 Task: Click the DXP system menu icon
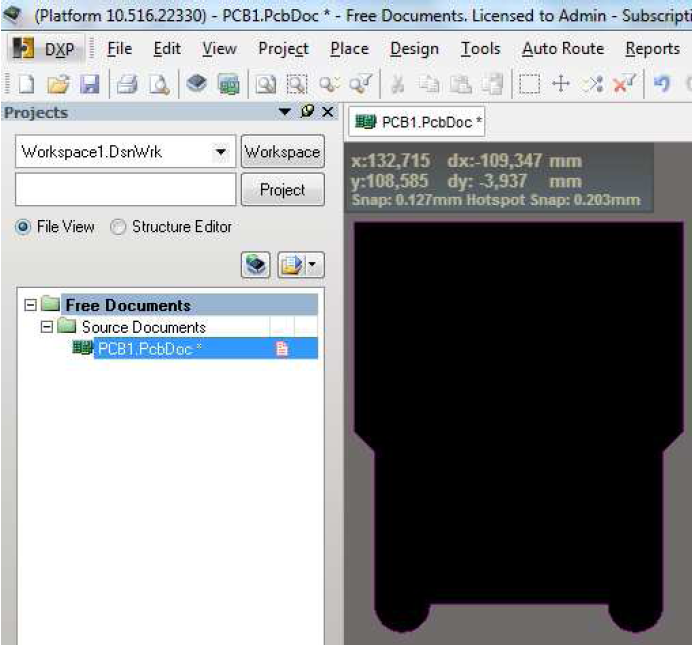pyautogui.click(x=45, y=49)
